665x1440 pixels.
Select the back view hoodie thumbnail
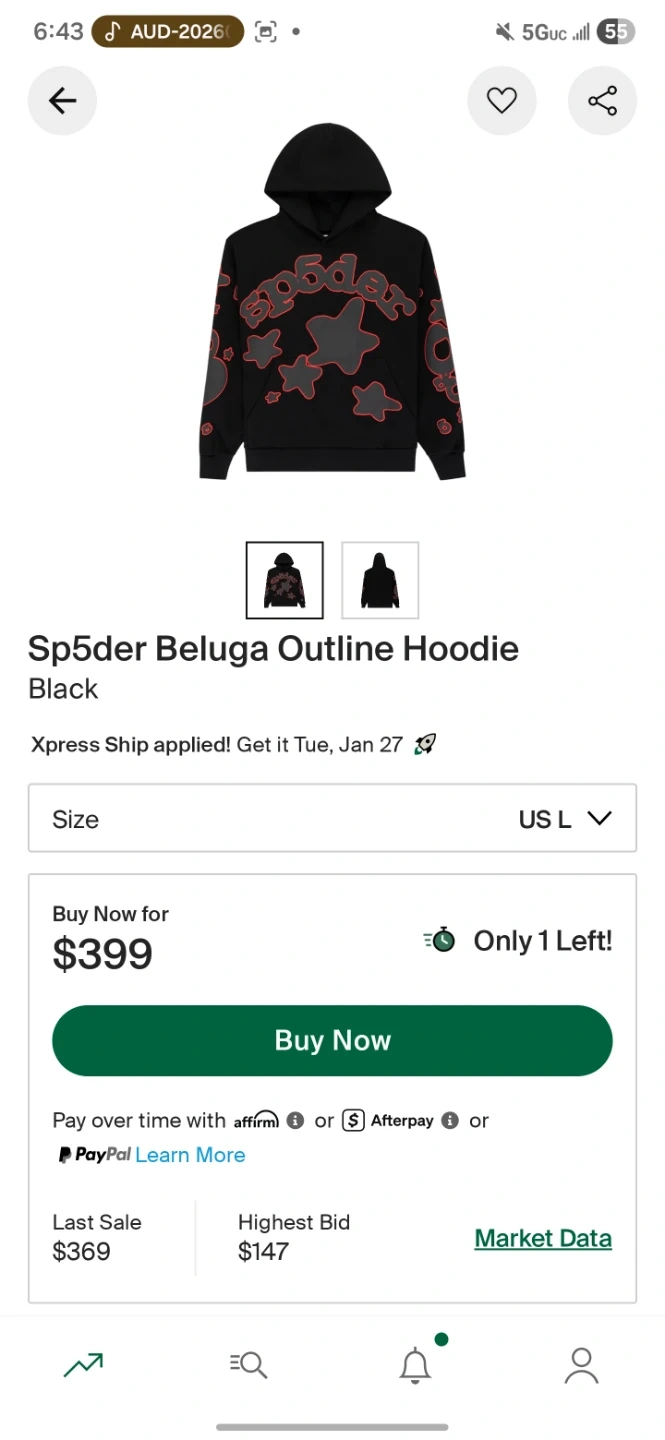click(380, 580)
